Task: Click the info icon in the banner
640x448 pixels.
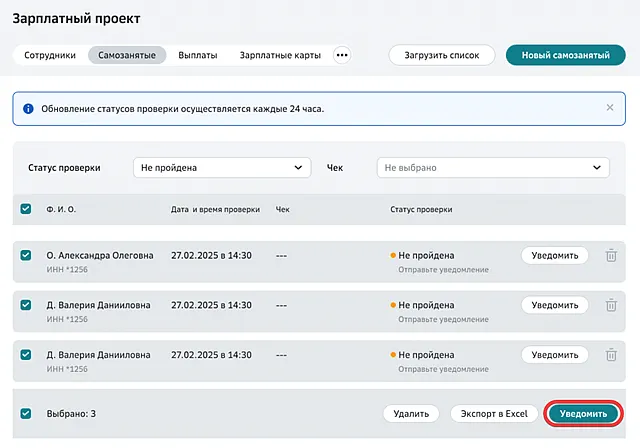Action: tap(28, 108)
